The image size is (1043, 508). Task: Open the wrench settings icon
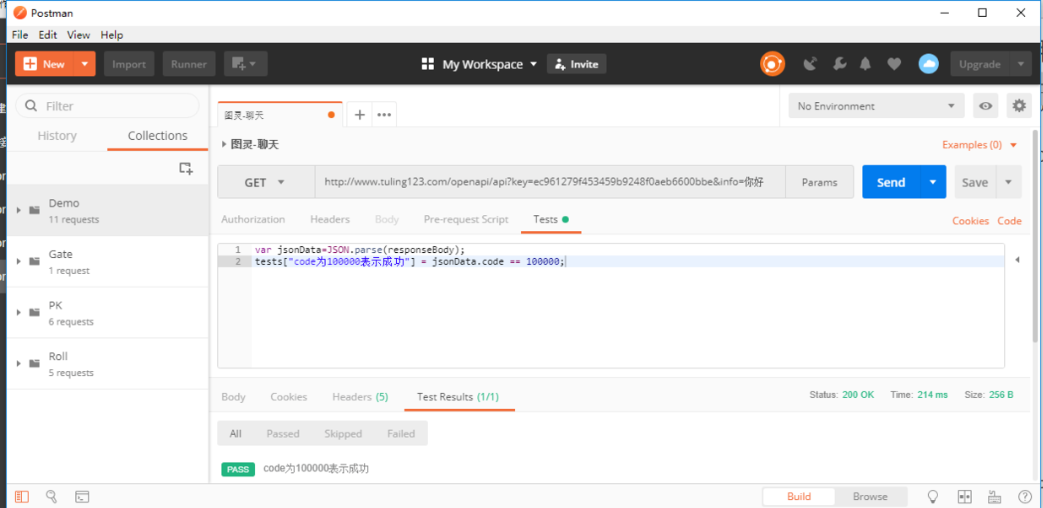[x=839, y=64]
